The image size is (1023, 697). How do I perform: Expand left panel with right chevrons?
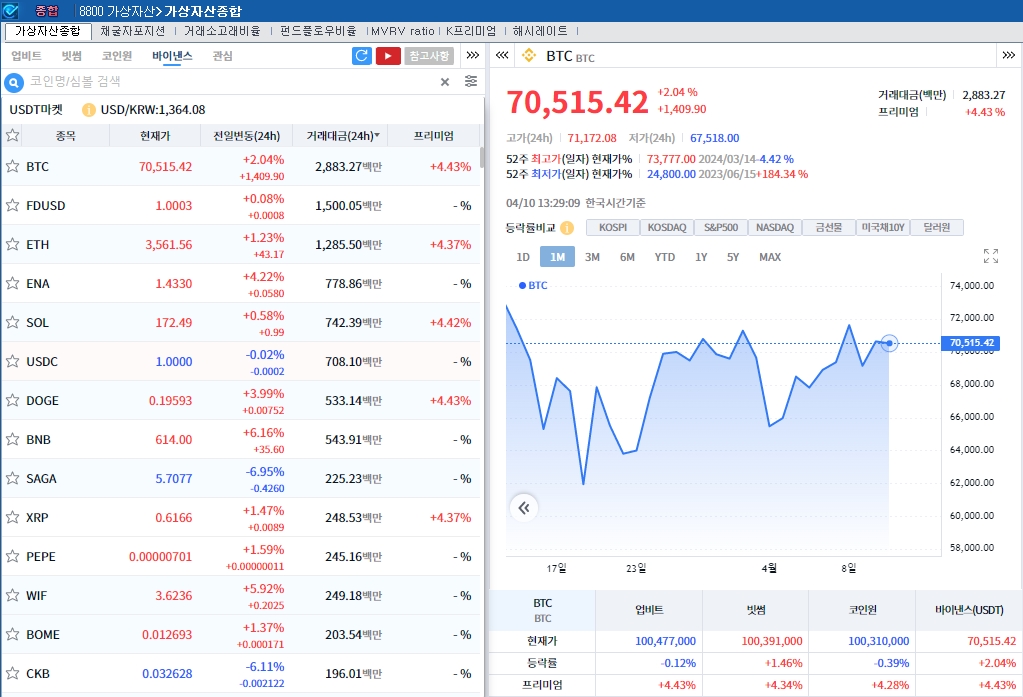pos(473,55)
